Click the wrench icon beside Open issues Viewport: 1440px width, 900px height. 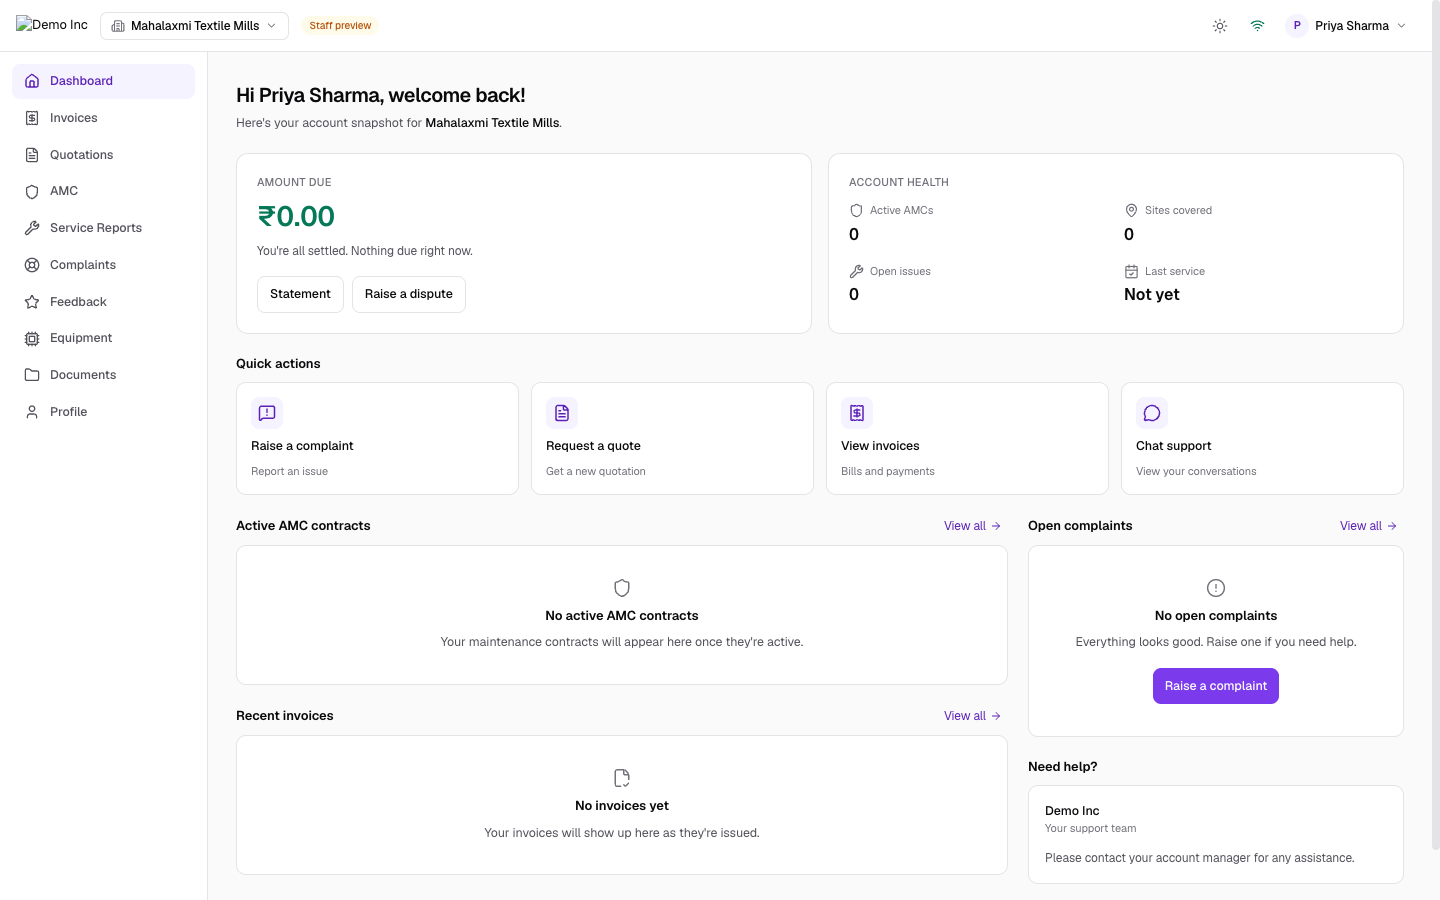pyautogui.click(x=856, y=272)
